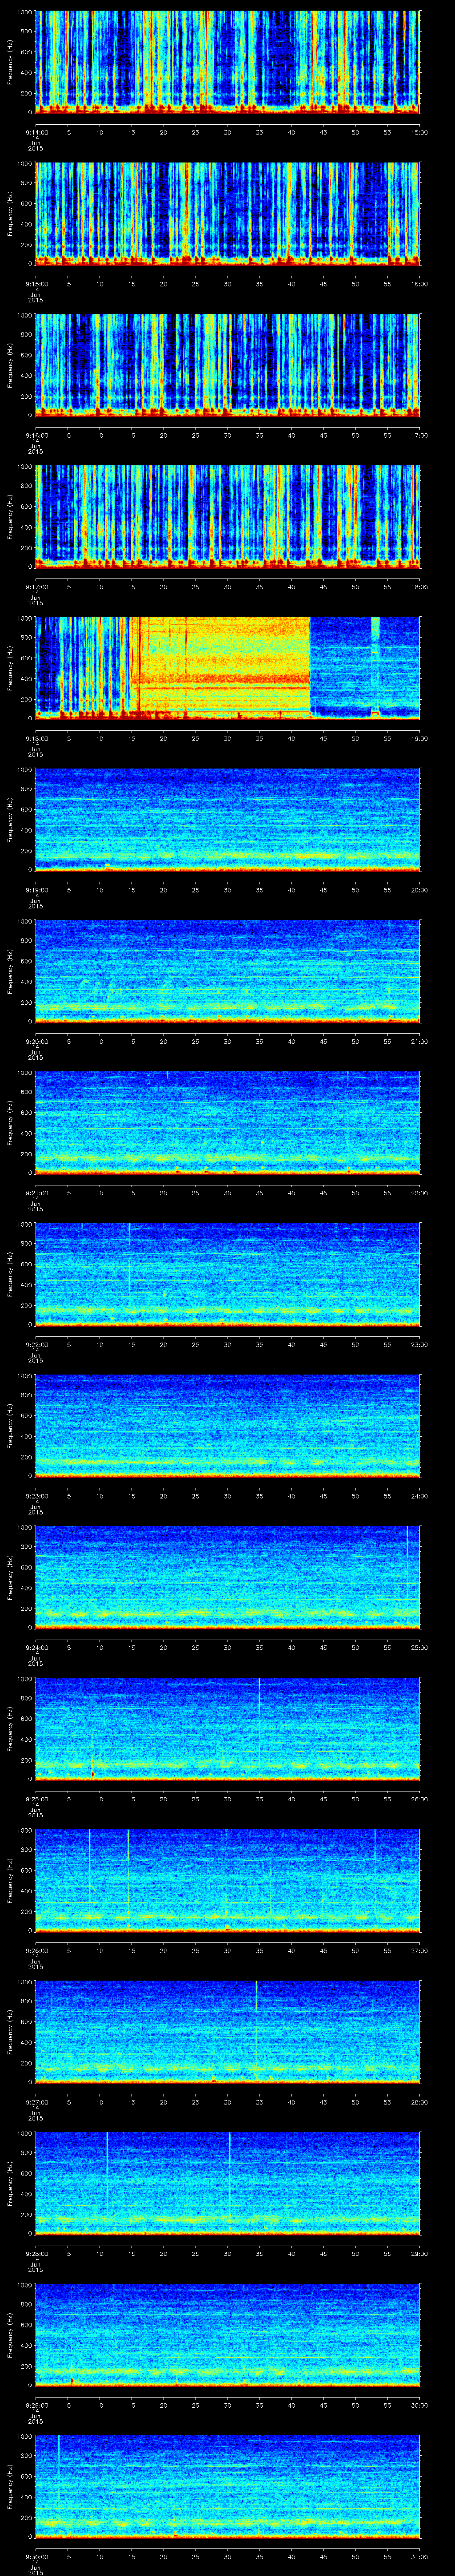Click the 9:15:00 start time label

[x=36, y=284]
